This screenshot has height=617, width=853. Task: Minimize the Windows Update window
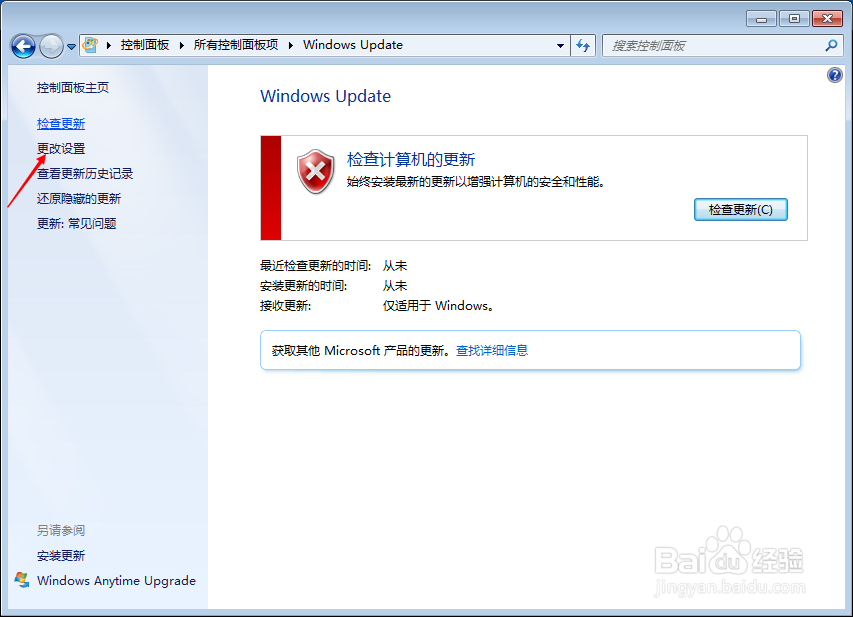(761, 19)
